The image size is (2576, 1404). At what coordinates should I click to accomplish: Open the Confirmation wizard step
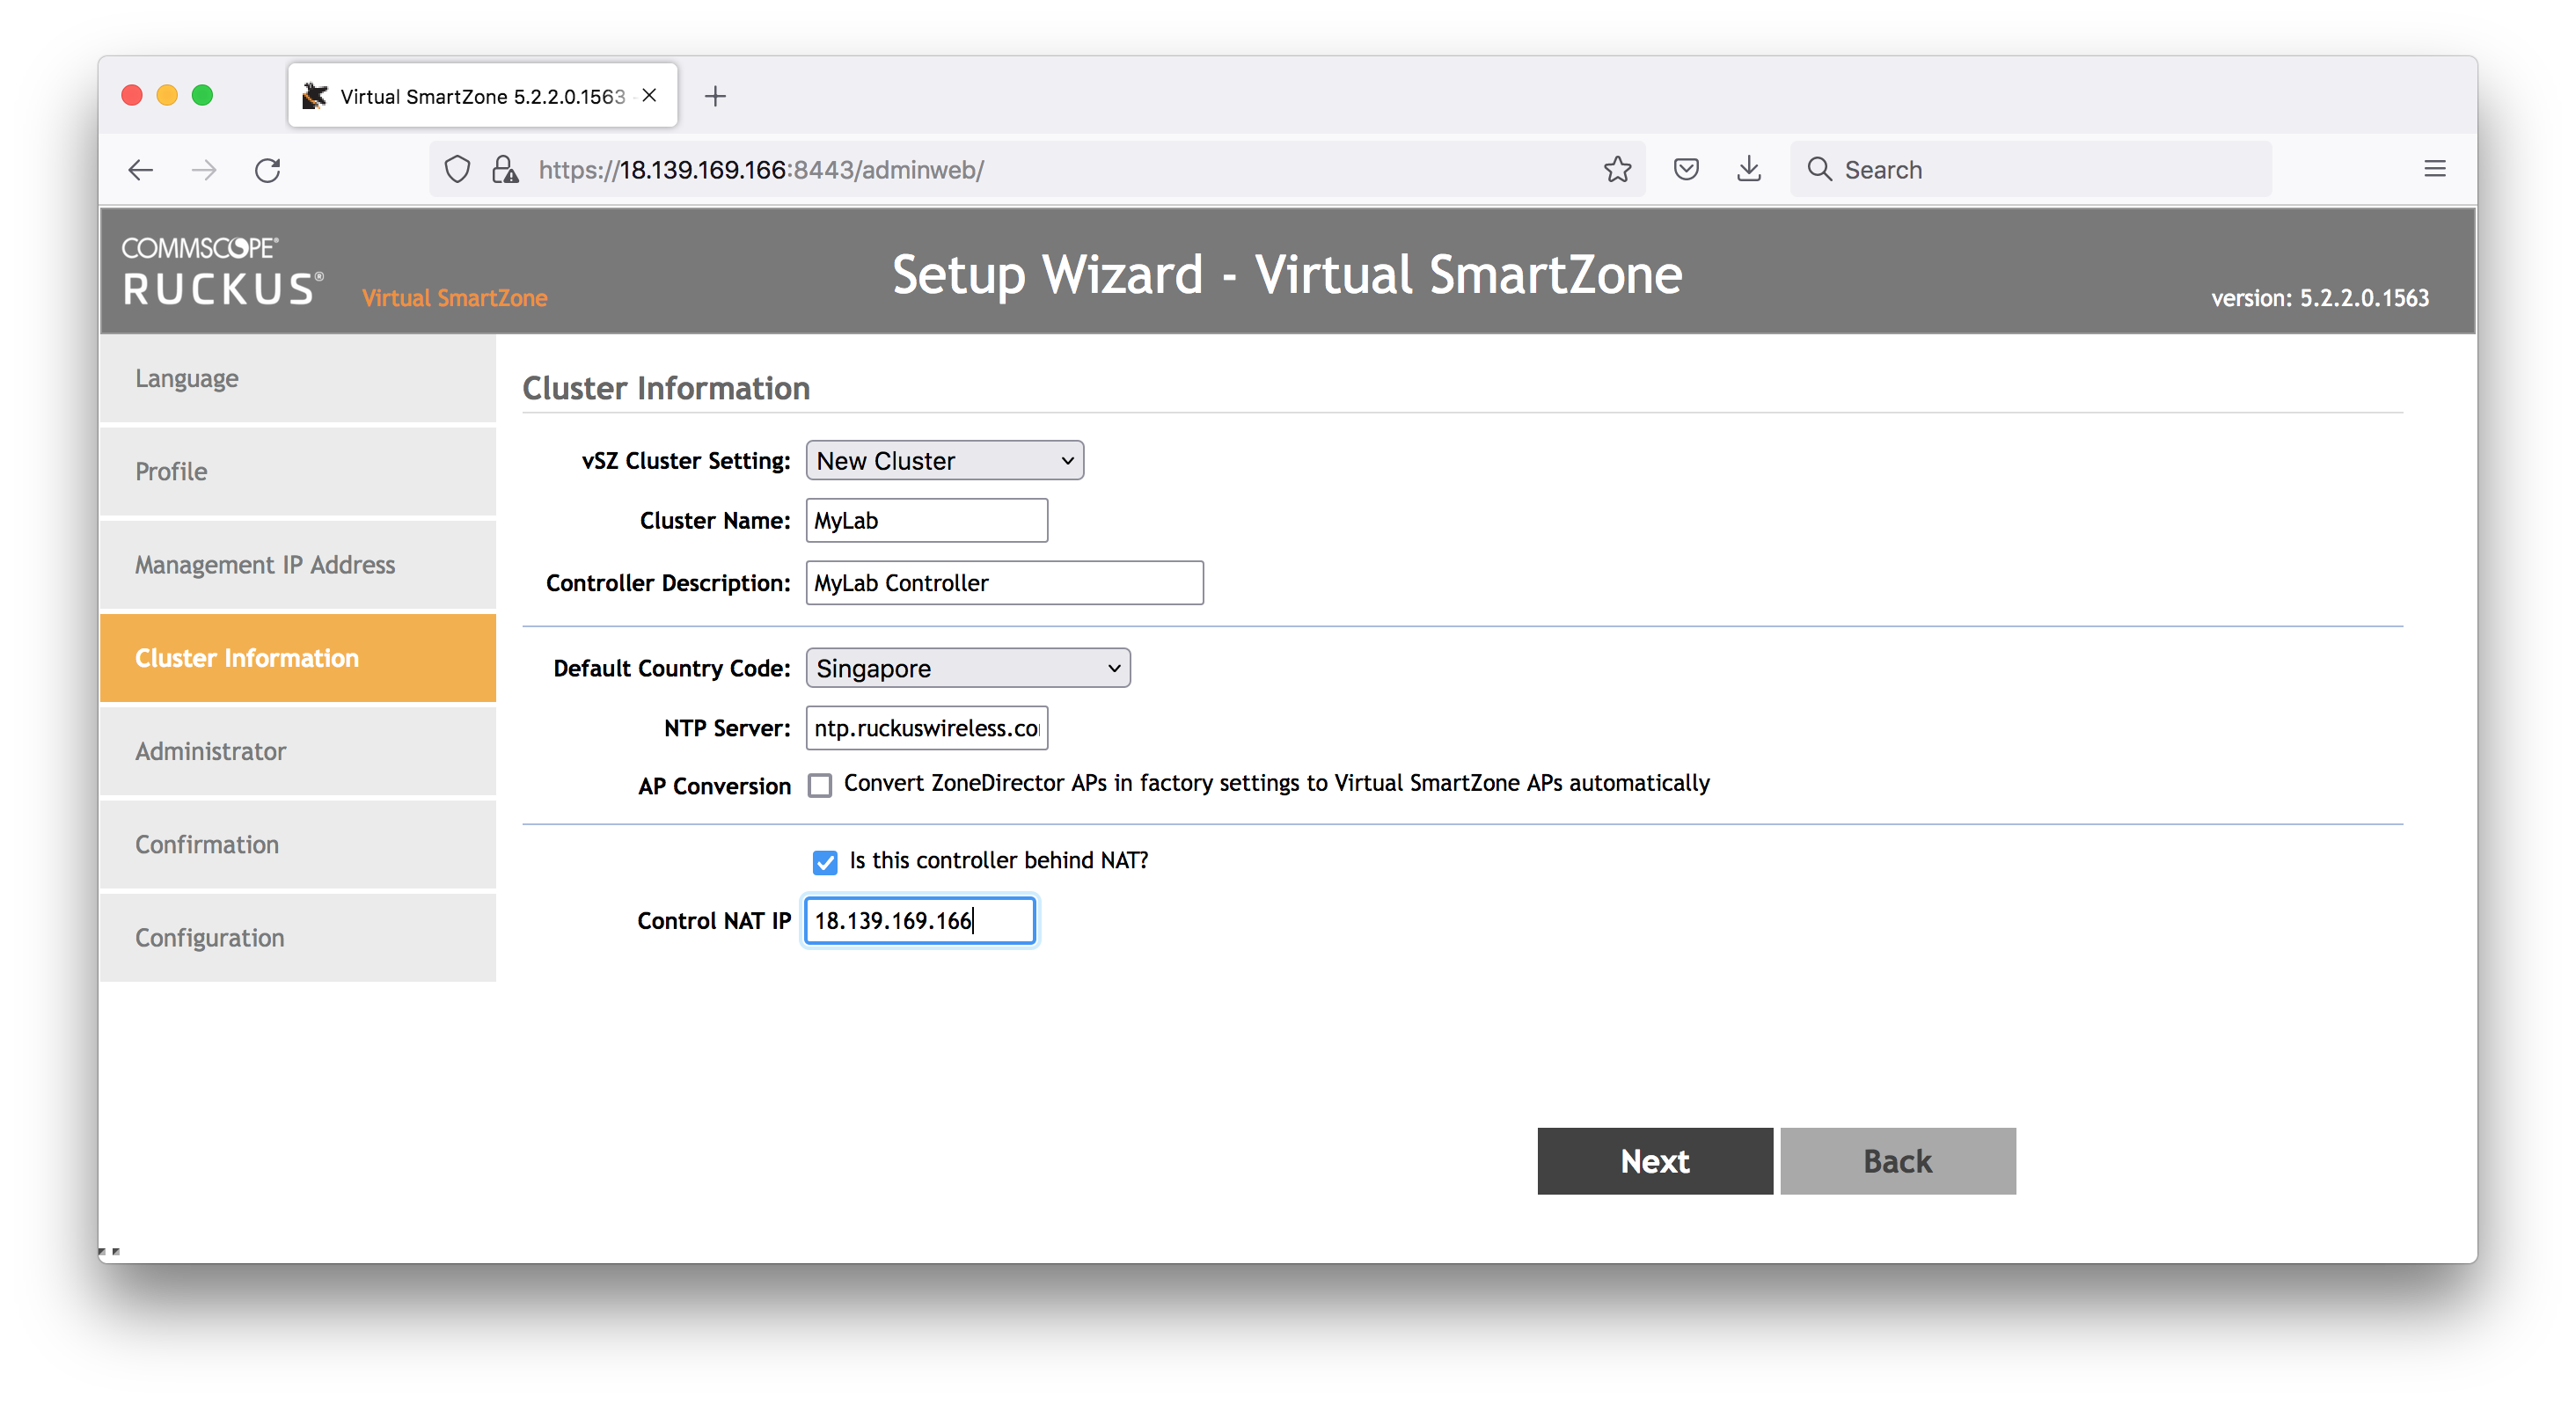298,845
